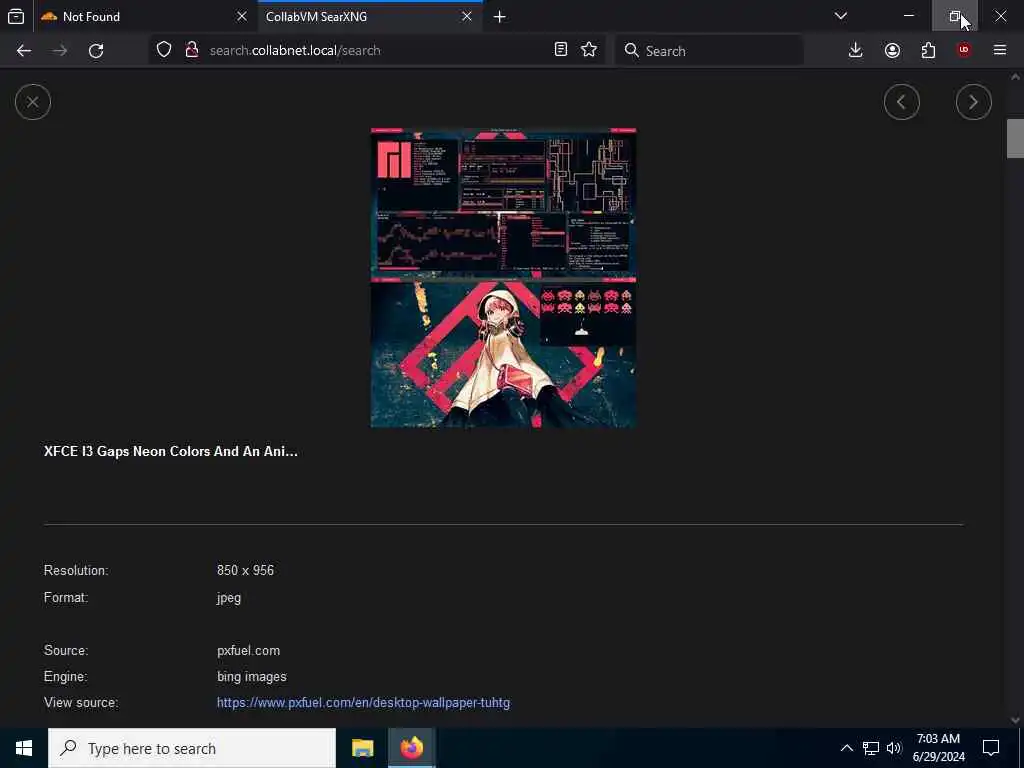This screenshot has width=1024, height=768.
Task: Open the Firefox application menu
Action: pos(1000,50)
